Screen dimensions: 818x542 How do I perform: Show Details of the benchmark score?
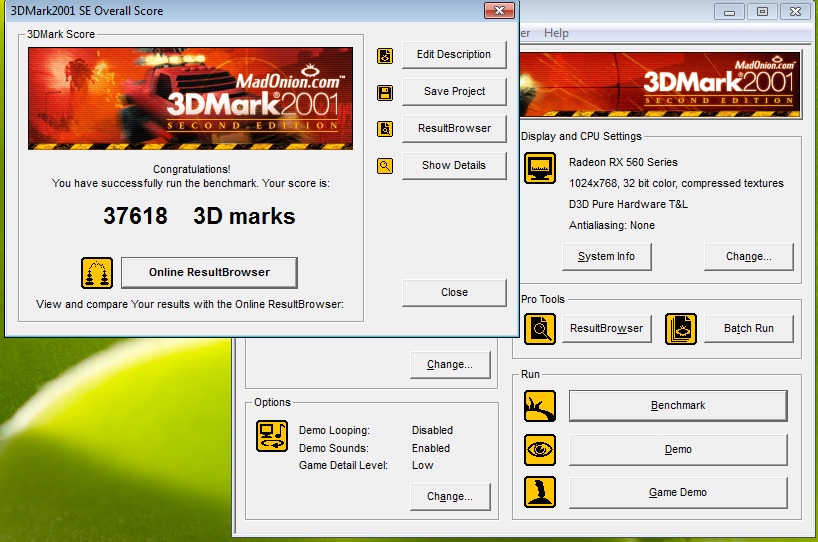coord(454,166)
